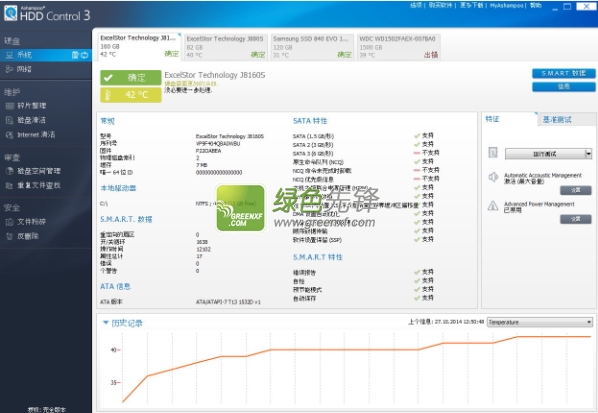This screenshot has height=413, width=598.
Task: Open 网络 via its network icon
Action: [9, 69]
